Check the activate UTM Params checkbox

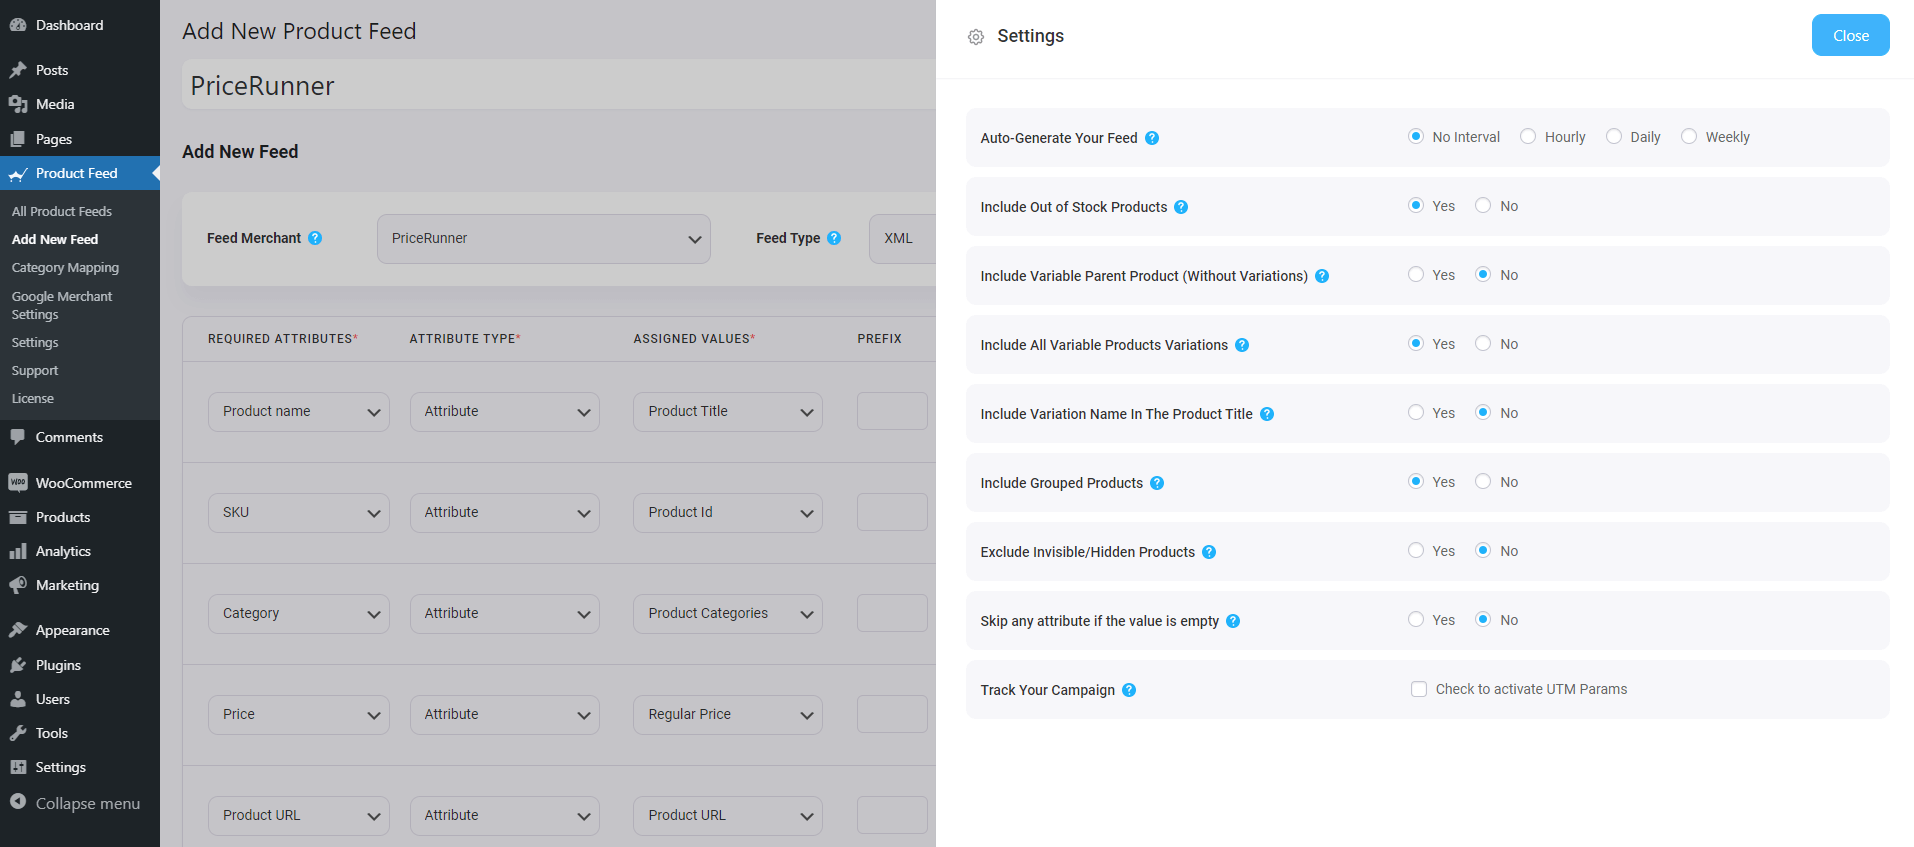tap(1419, 689)
